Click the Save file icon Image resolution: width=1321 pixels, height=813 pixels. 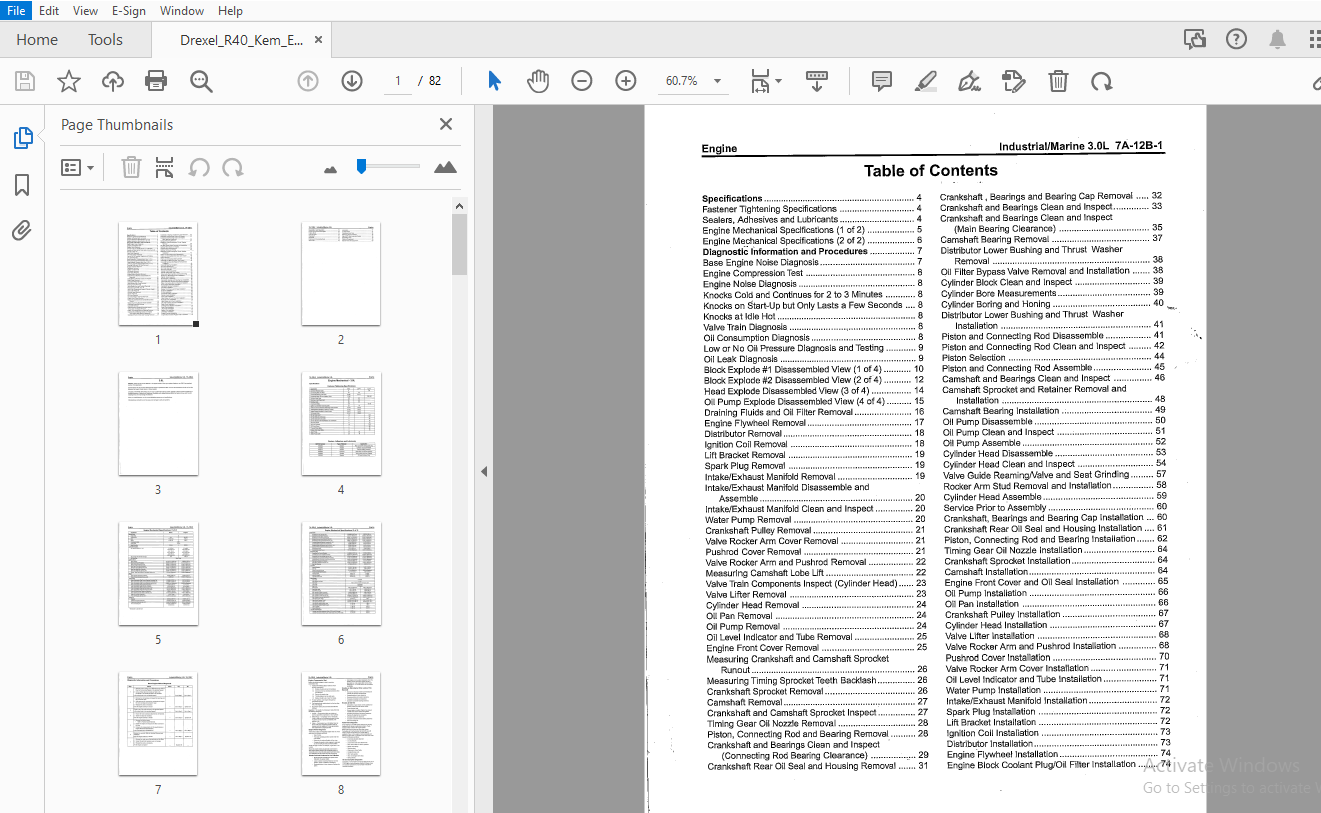[24, 81]
